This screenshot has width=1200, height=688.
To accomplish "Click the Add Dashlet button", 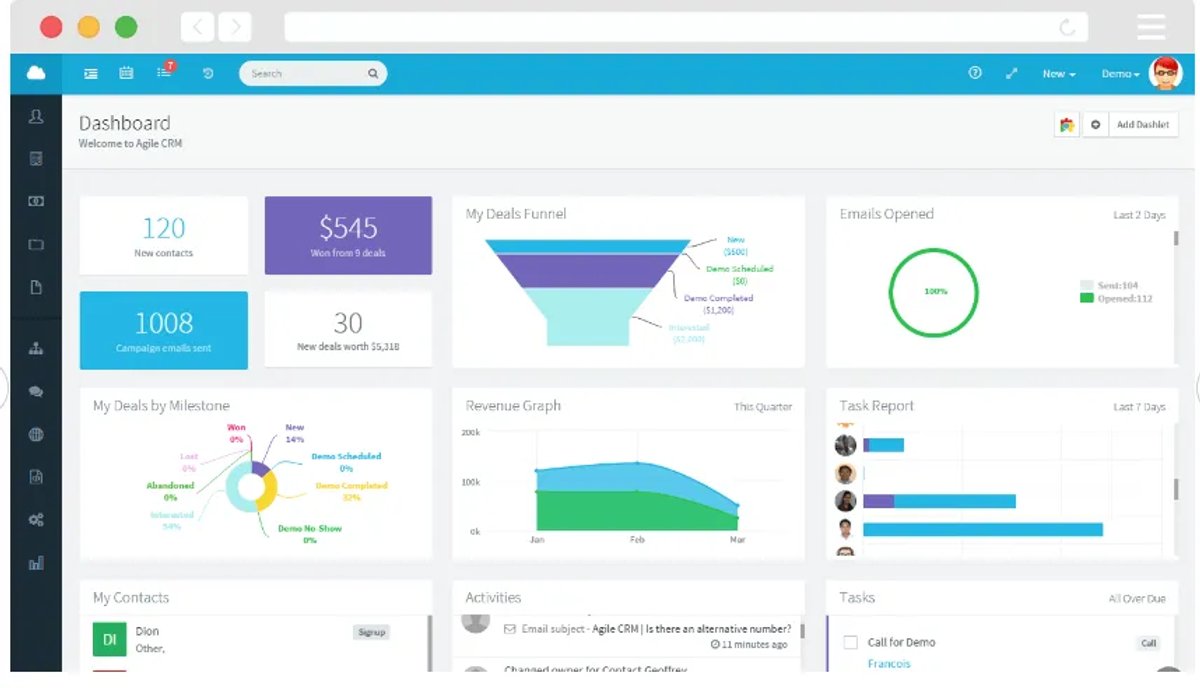I will 1143,124.
